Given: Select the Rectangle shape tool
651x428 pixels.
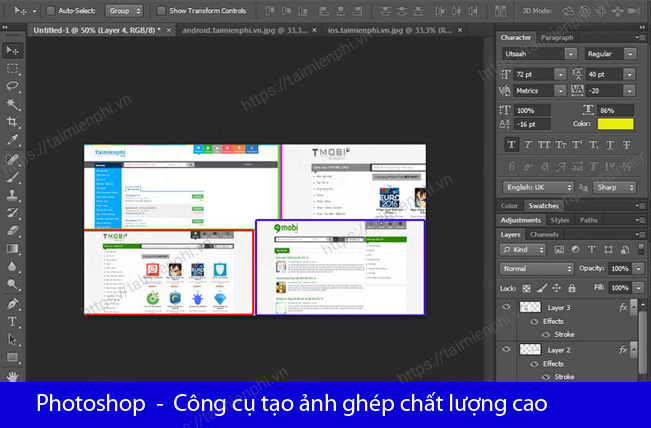Looking at the screenshot, I should [12, 357].
